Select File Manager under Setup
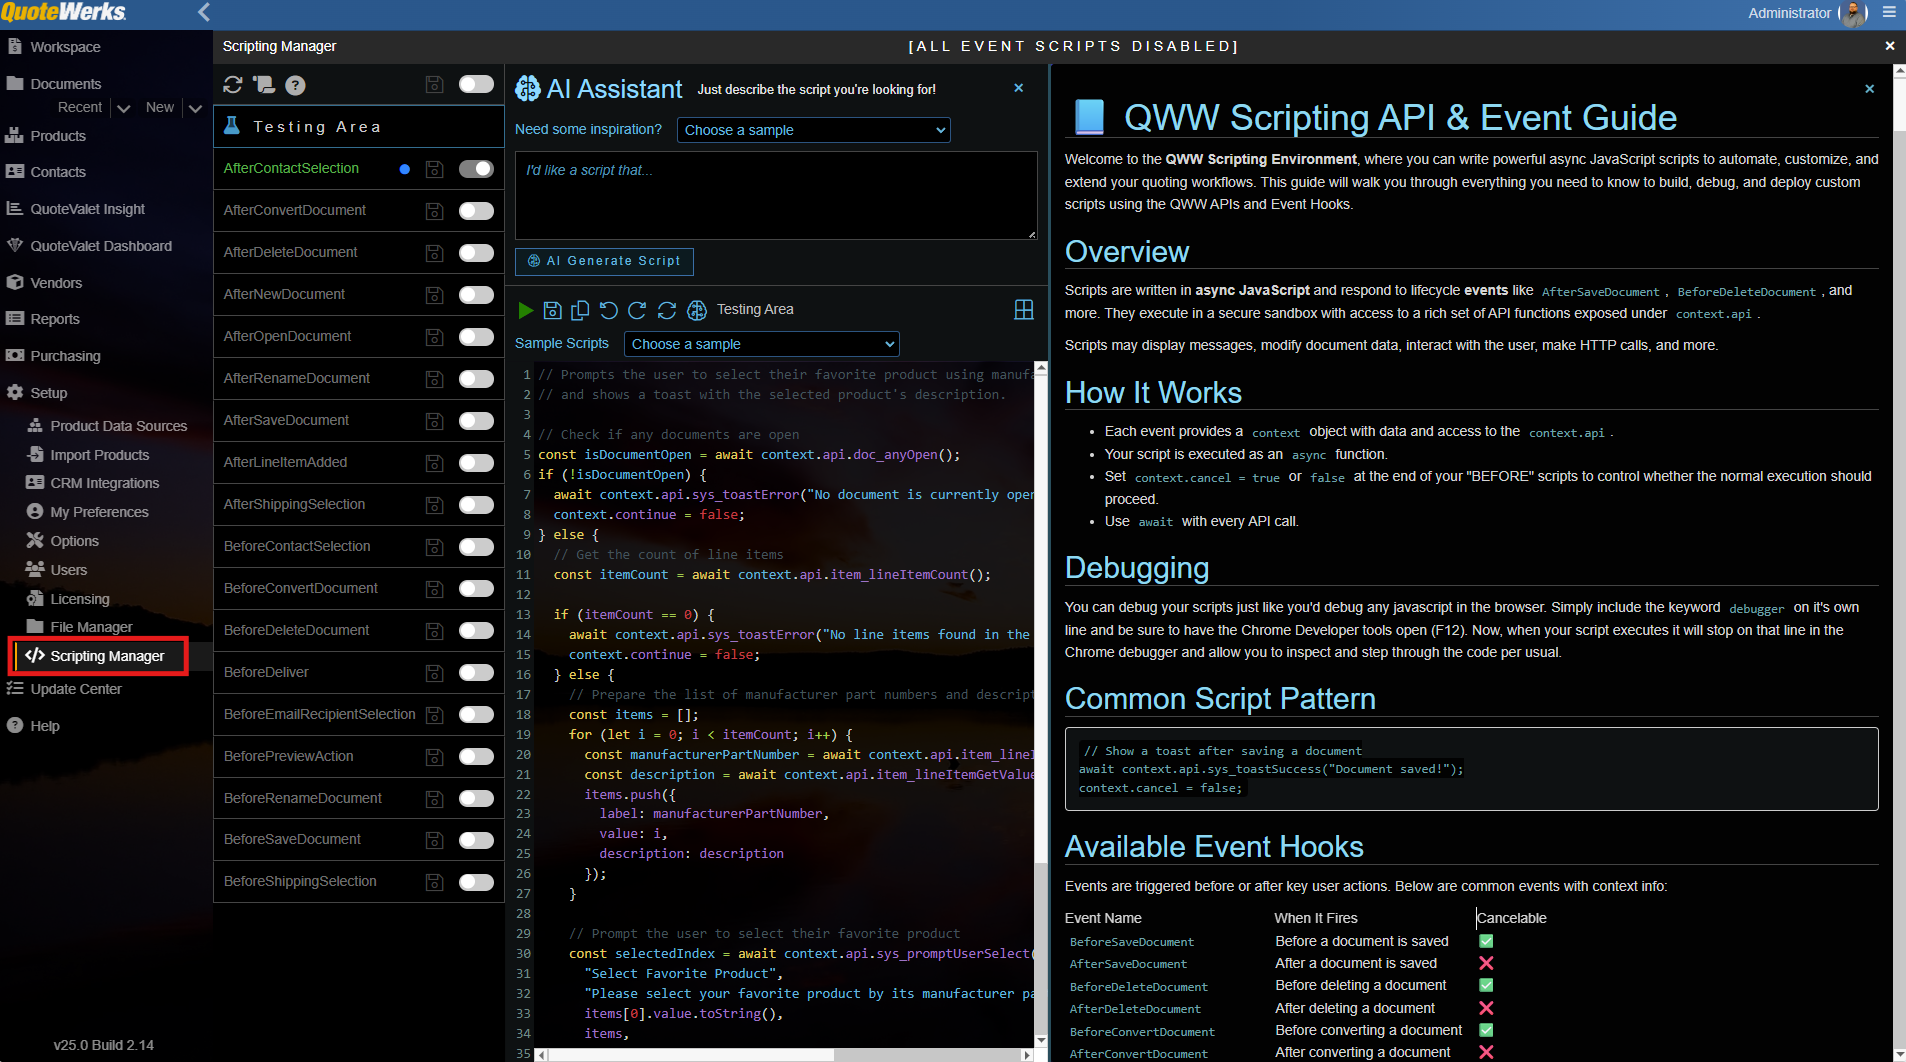The height and width of the screenshot is (1062, 1906). [91, 627]
